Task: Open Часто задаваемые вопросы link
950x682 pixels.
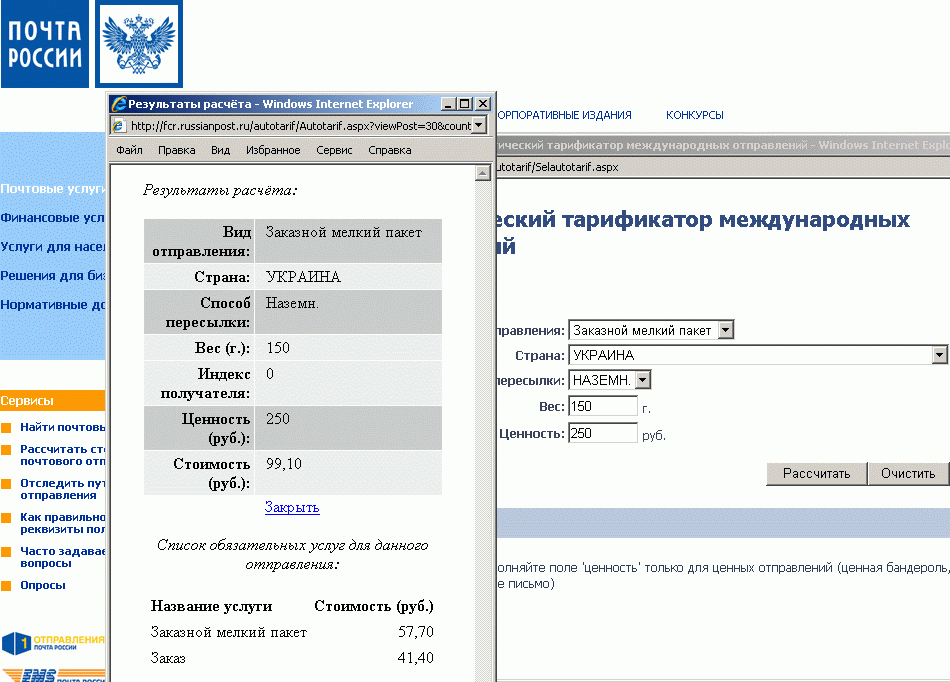Action: tap(62, 557)
